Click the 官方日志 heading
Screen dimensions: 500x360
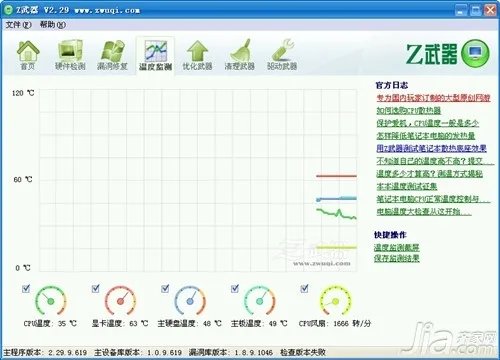click(392, 85)
